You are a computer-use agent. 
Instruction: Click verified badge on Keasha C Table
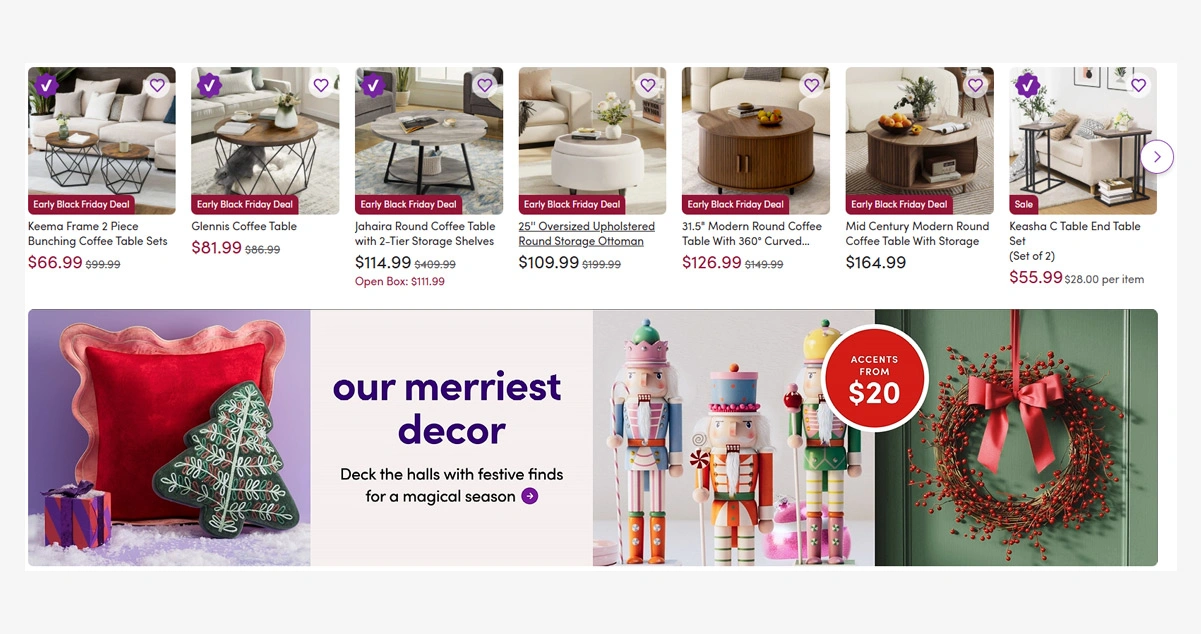1027,84
